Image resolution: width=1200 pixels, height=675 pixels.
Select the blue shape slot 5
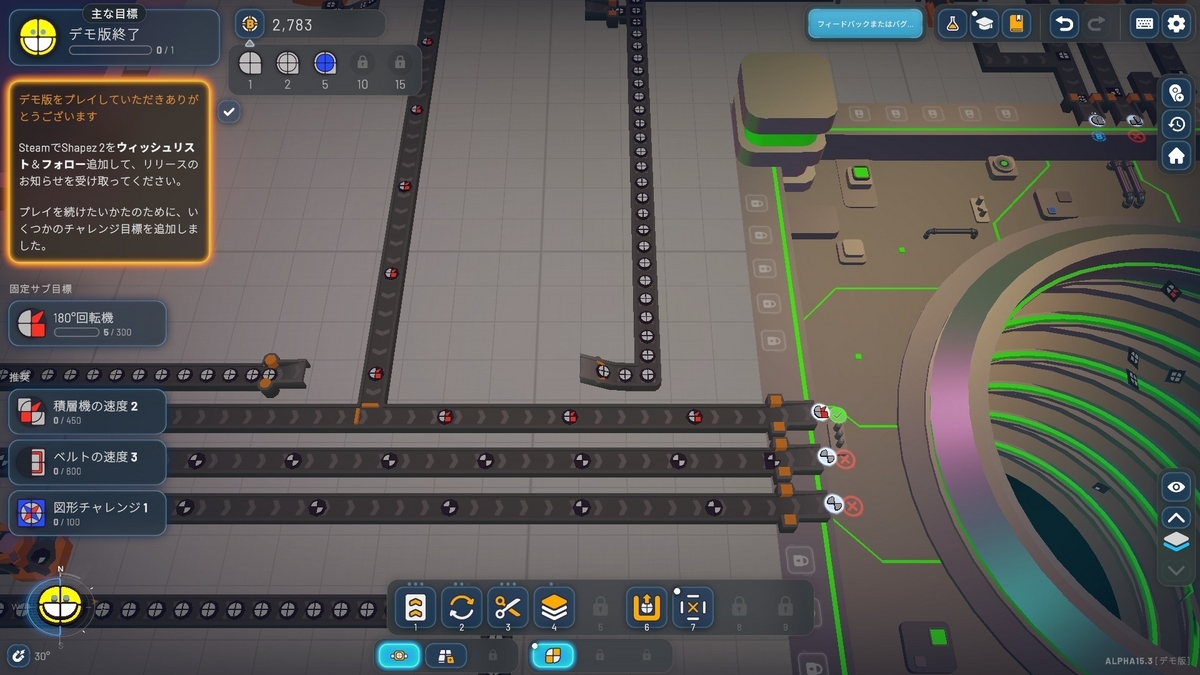point(325,63)
